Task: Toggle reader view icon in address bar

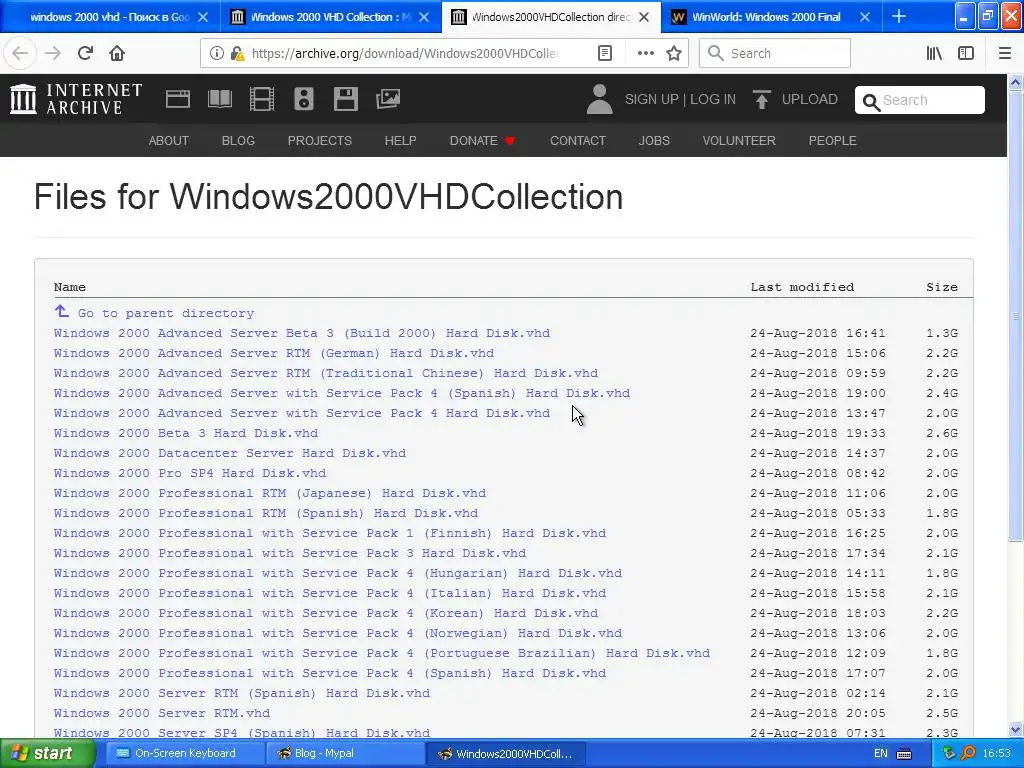Action: 605,53
